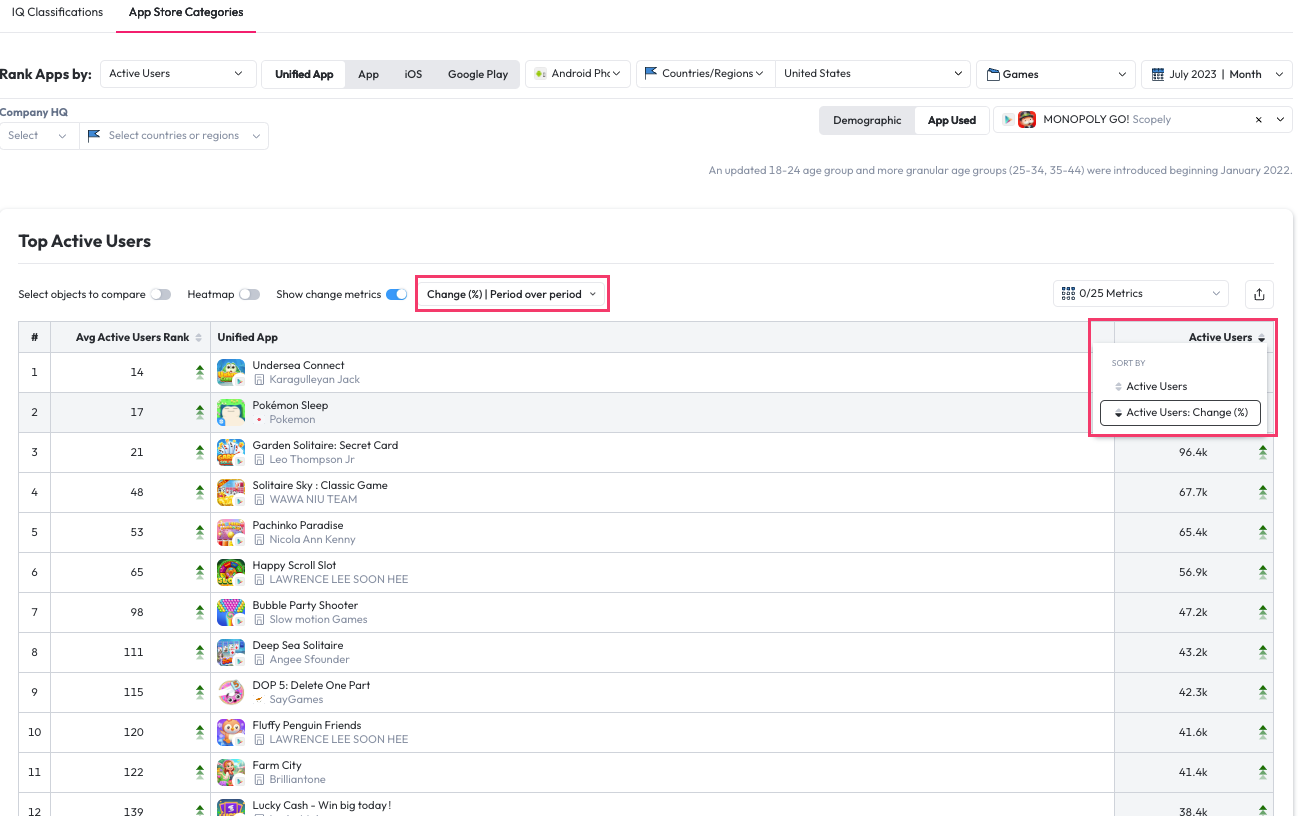The height and width of the screenshot is (816, 1298).
Task: Click active users change icon for 96.4k row
Action: click(x=1262, y=452)
